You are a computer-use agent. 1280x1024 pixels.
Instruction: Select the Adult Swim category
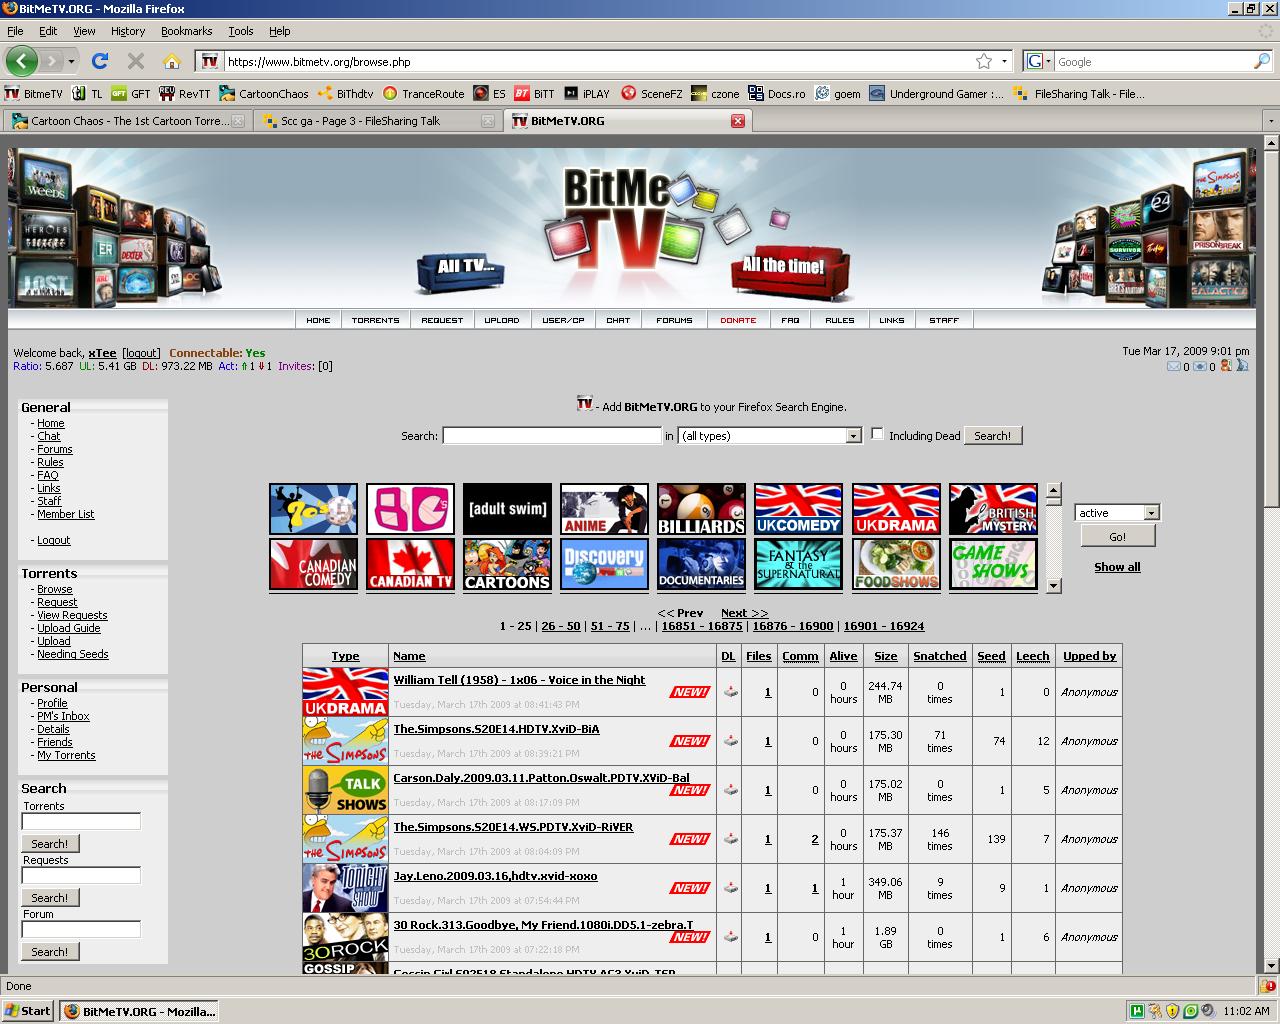point(508,509)
